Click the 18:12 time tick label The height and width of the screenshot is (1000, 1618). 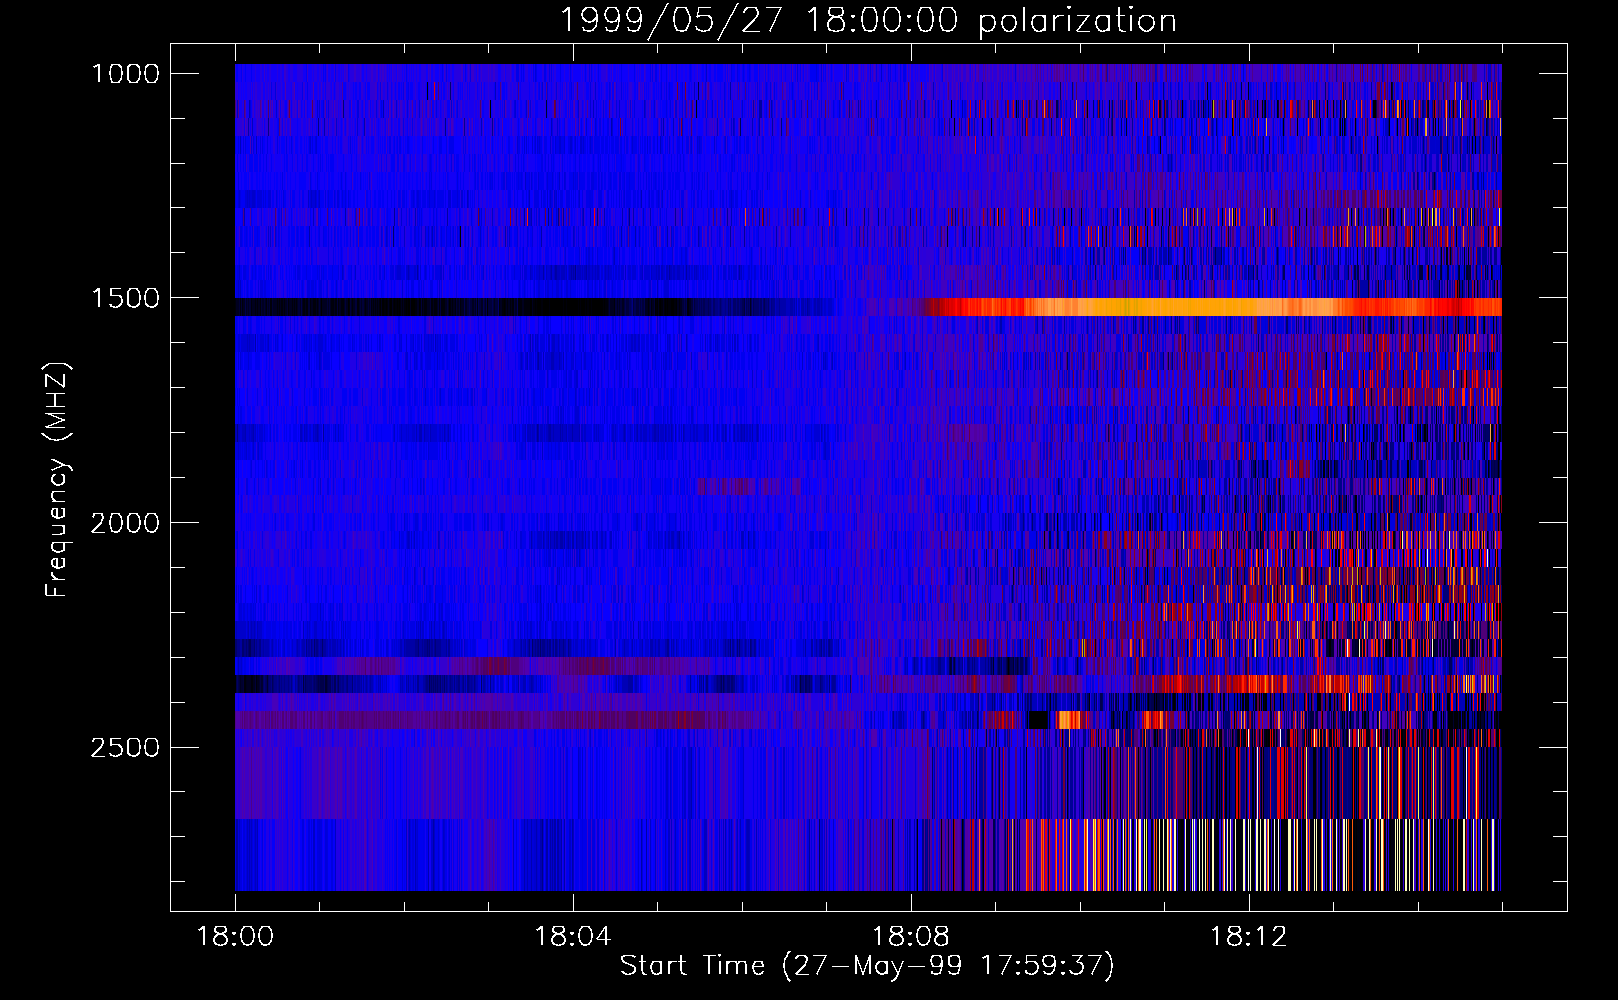[1248, 937]
